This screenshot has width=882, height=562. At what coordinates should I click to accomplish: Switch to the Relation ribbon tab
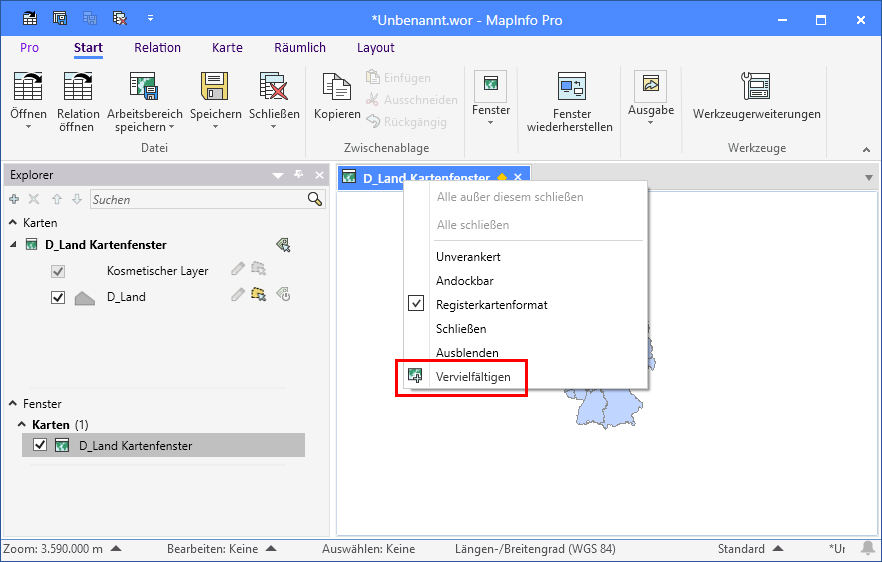(158, 48)
